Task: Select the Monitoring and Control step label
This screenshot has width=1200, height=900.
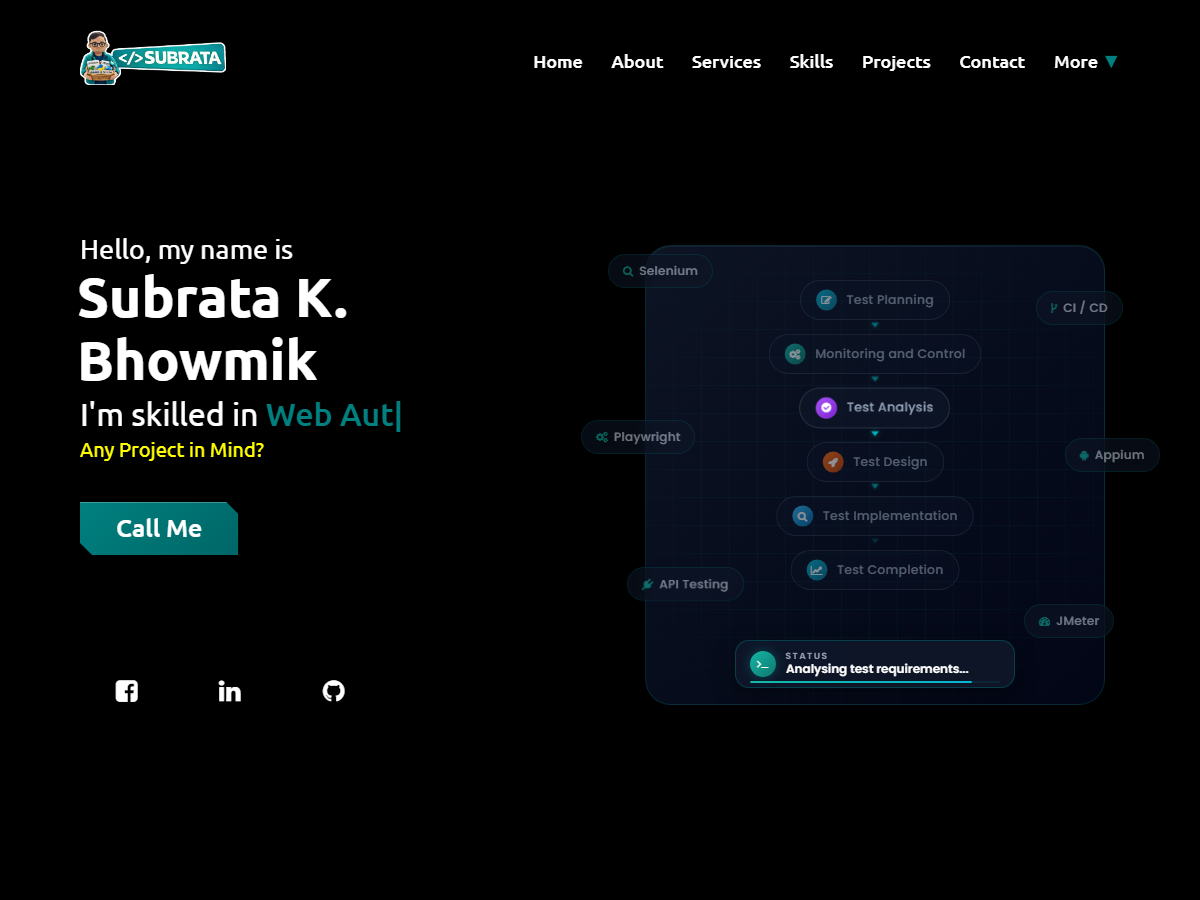Action: (890, 354)
